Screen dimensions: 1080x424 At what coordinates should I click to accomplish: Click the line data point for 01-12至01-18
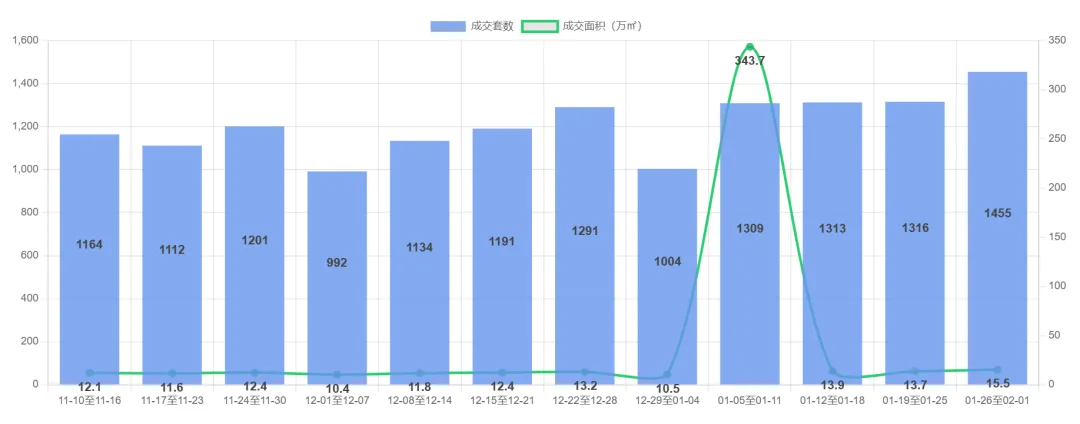pyautogui.click(x=833, y=371)
